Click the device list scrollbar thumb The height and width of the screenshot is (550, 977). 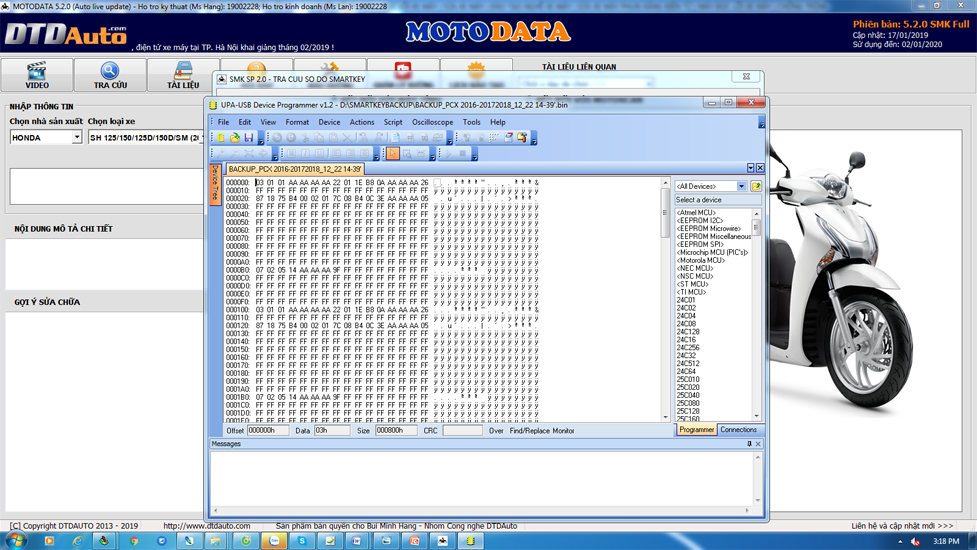tap(756, 227)
